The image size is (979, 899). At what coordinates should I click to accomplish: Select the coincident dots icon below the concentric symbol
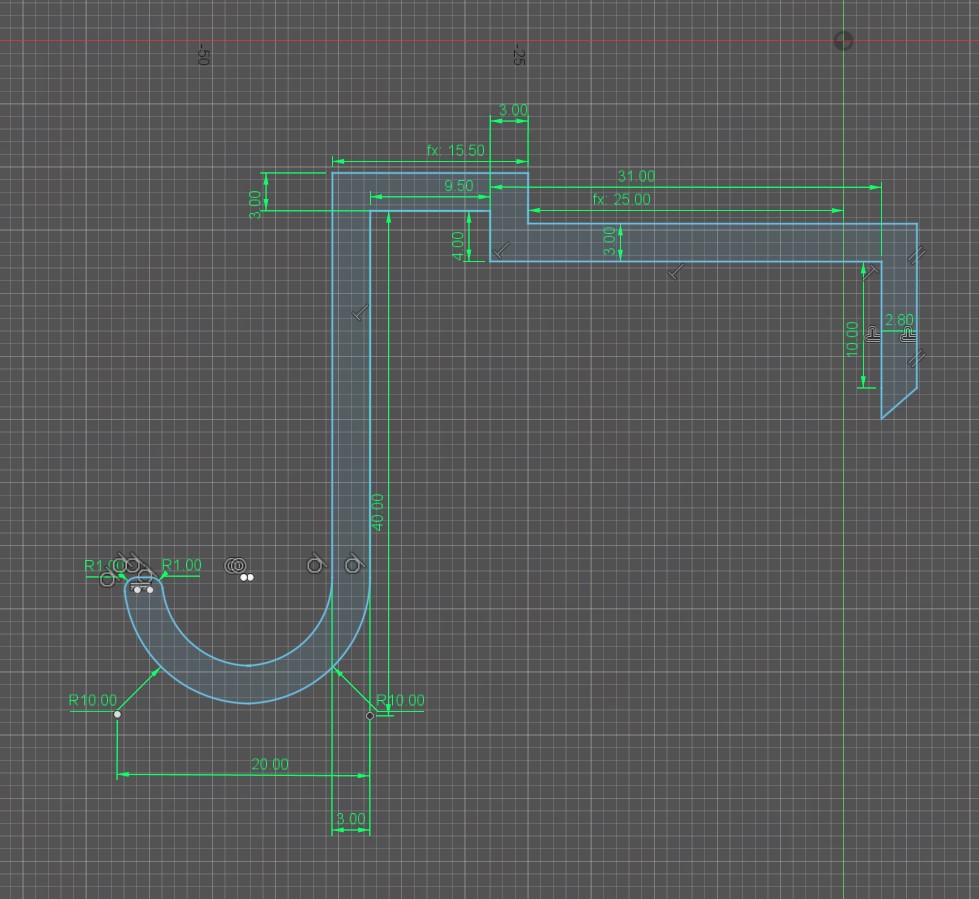pyautogui.click(x=247, y=577)
